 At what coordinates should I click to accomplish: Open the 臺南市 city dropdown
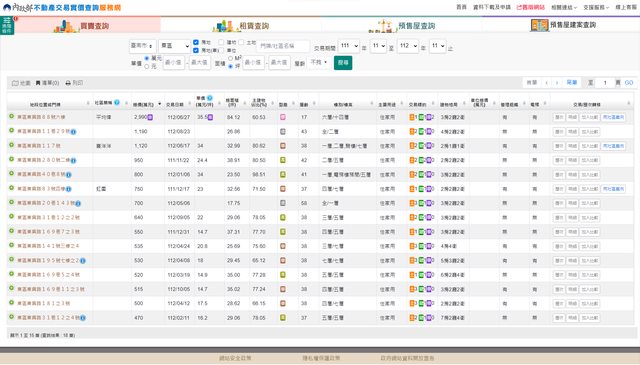[142, 46]
